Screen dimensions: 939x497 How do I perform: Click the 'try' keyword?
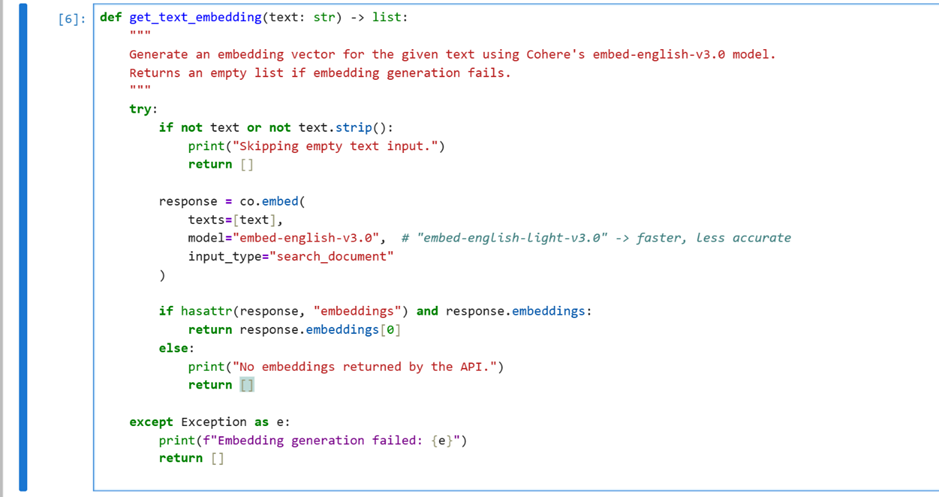coord(142,109)
